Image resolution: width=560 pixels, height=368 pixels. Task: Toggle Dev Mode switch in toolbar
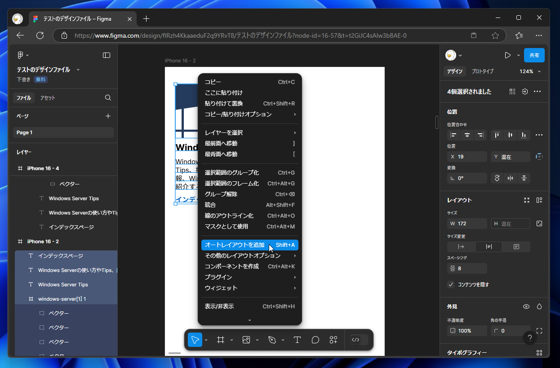(359, 340)
